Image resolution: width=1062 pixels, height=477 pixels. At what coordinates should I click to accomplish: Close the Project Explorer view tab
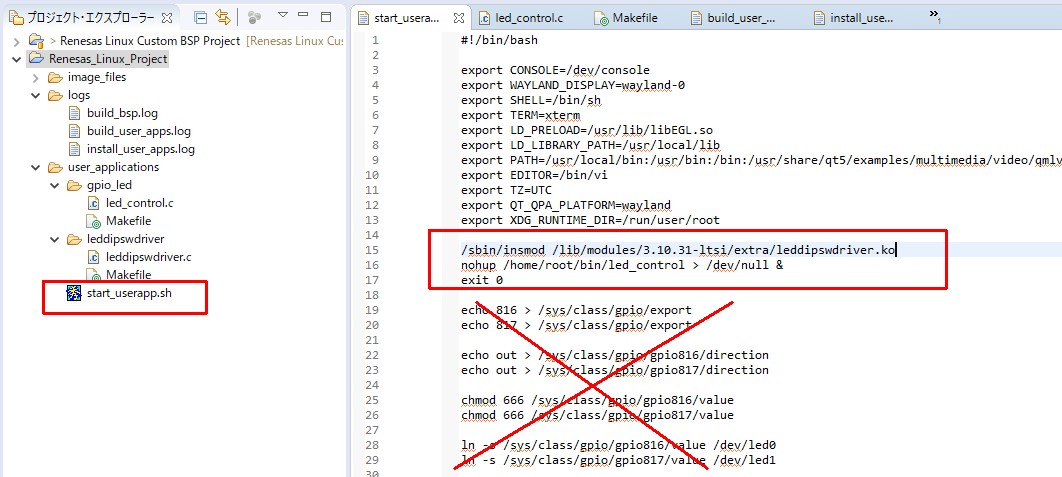tap(167, 18)
